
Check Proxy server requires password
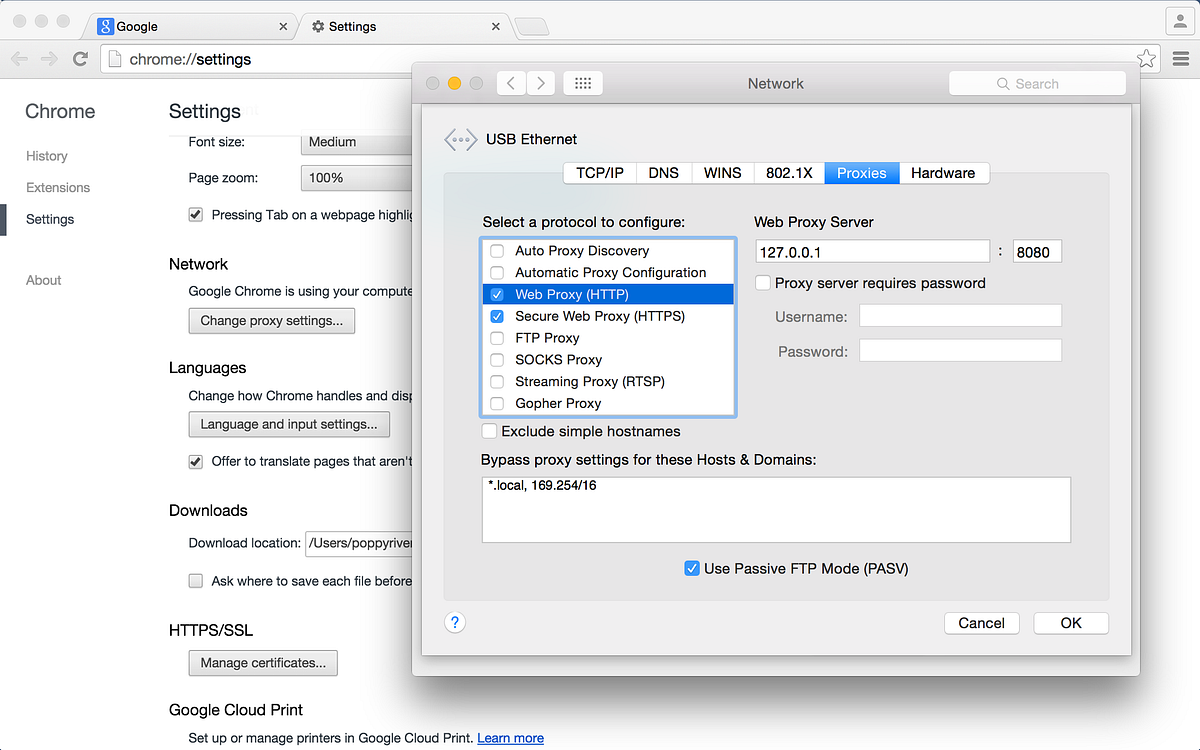click(763, 283)
